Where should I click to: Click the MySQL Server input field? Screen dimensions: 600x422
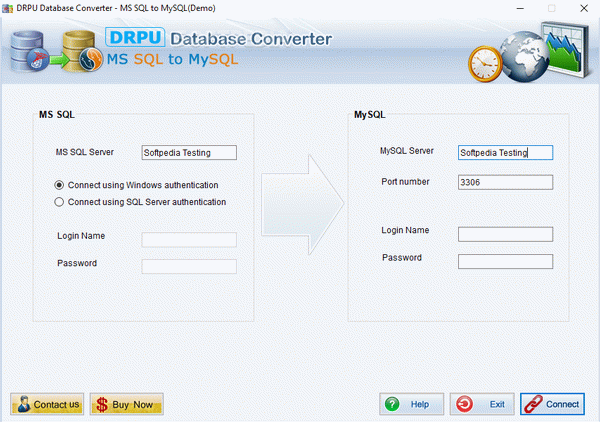(x=505, y=153)
